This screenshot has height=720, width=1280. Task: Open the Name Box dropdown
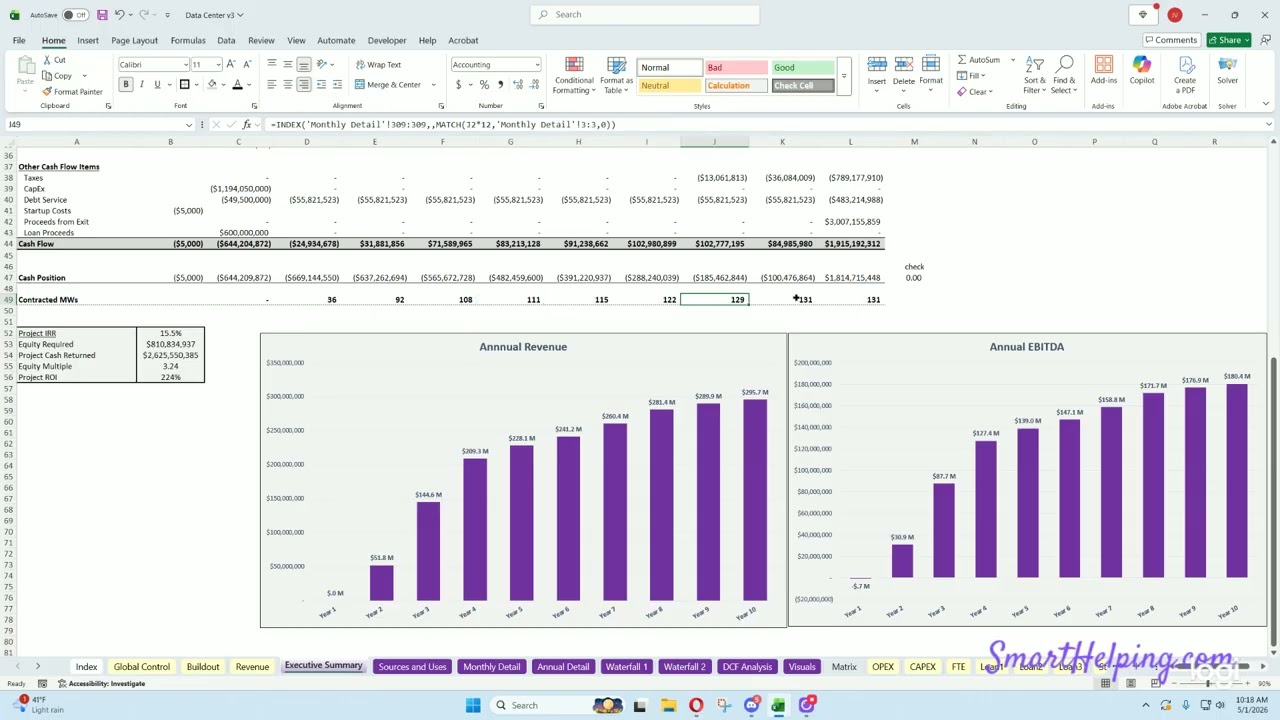pos(188,124)
